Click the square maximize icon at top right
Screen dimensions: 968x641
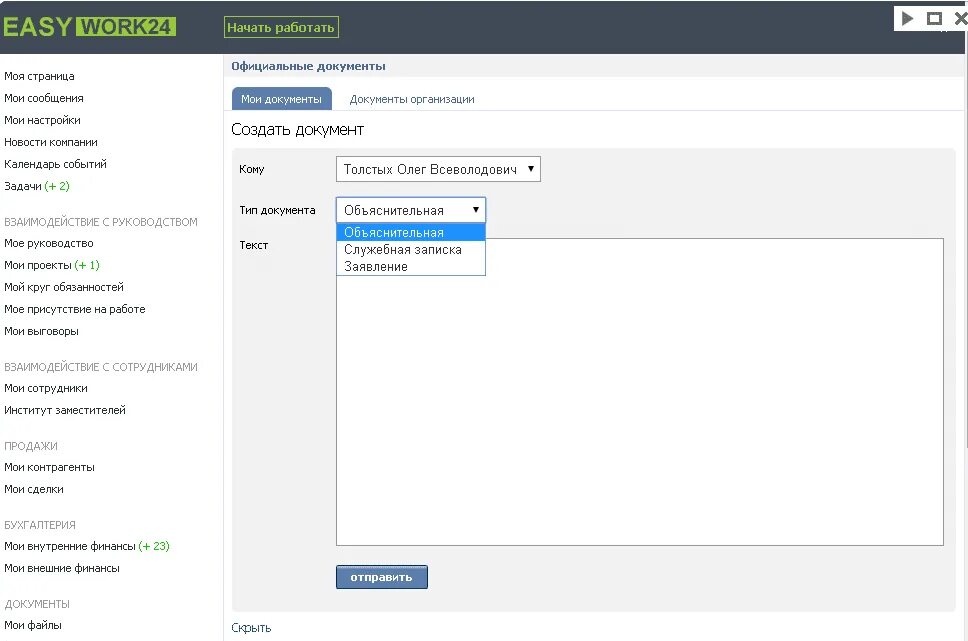(x=935, y=19)
